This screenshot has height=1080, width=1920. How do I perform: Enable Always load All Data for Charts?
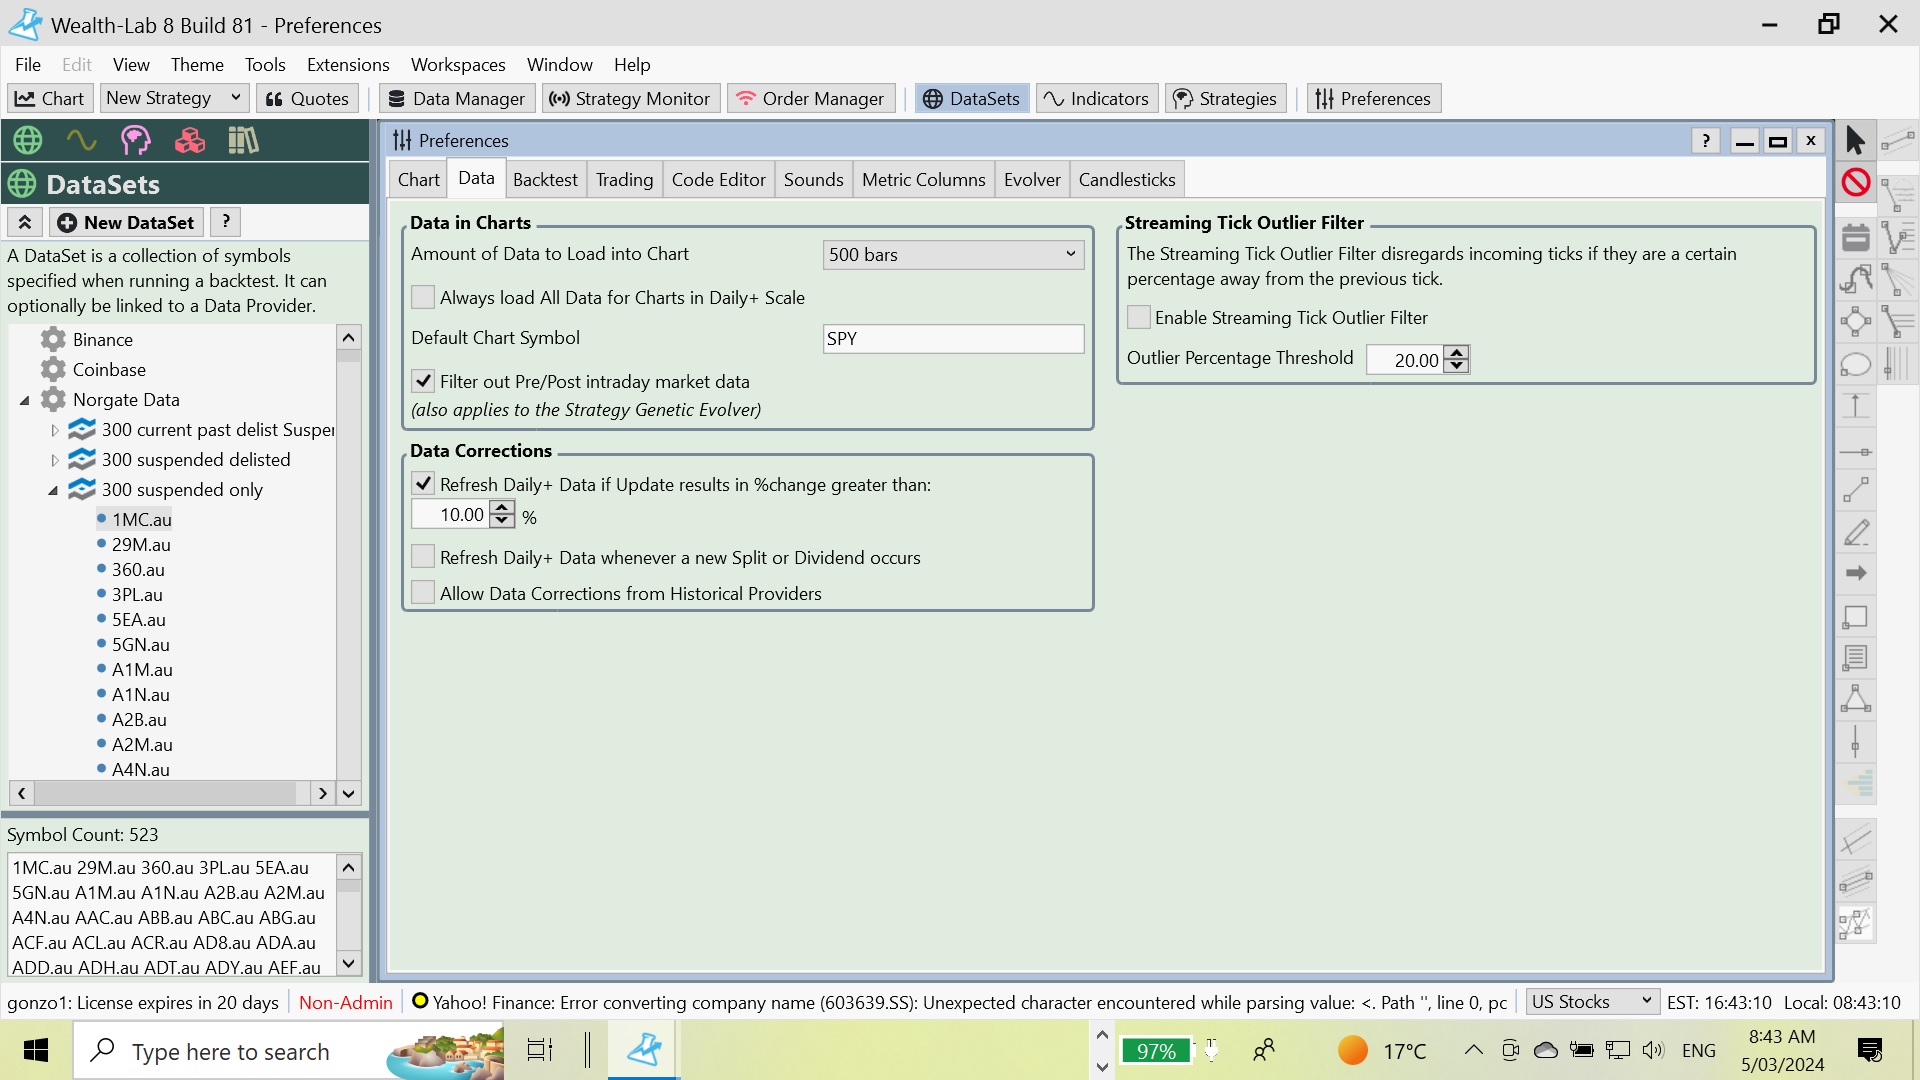pyautogui.click(x=423, y=297)
